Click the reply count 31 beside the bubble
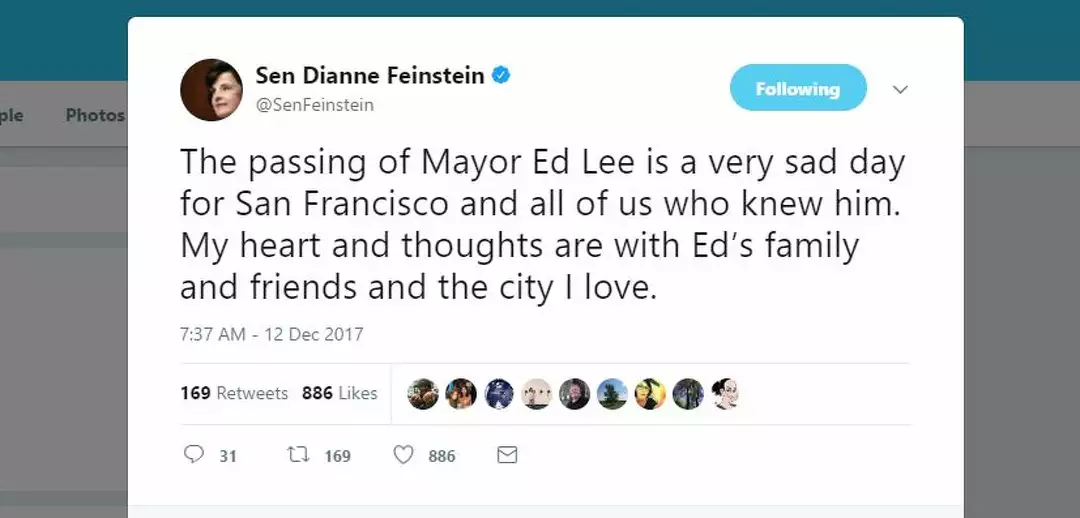Screen dimensions: 1080x518 pyautogui.click(x=228, y=456)
